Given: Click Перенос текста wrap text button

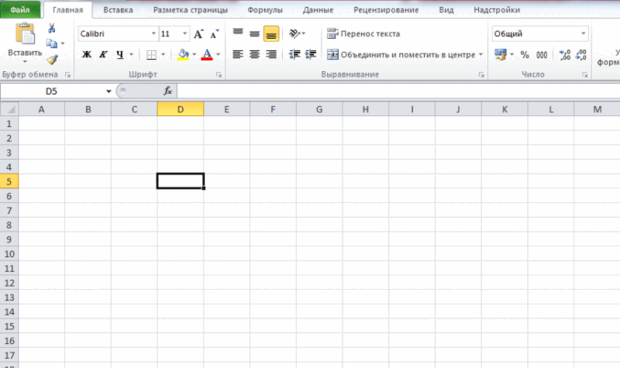Looking at the screenshot, I should 363,34.
